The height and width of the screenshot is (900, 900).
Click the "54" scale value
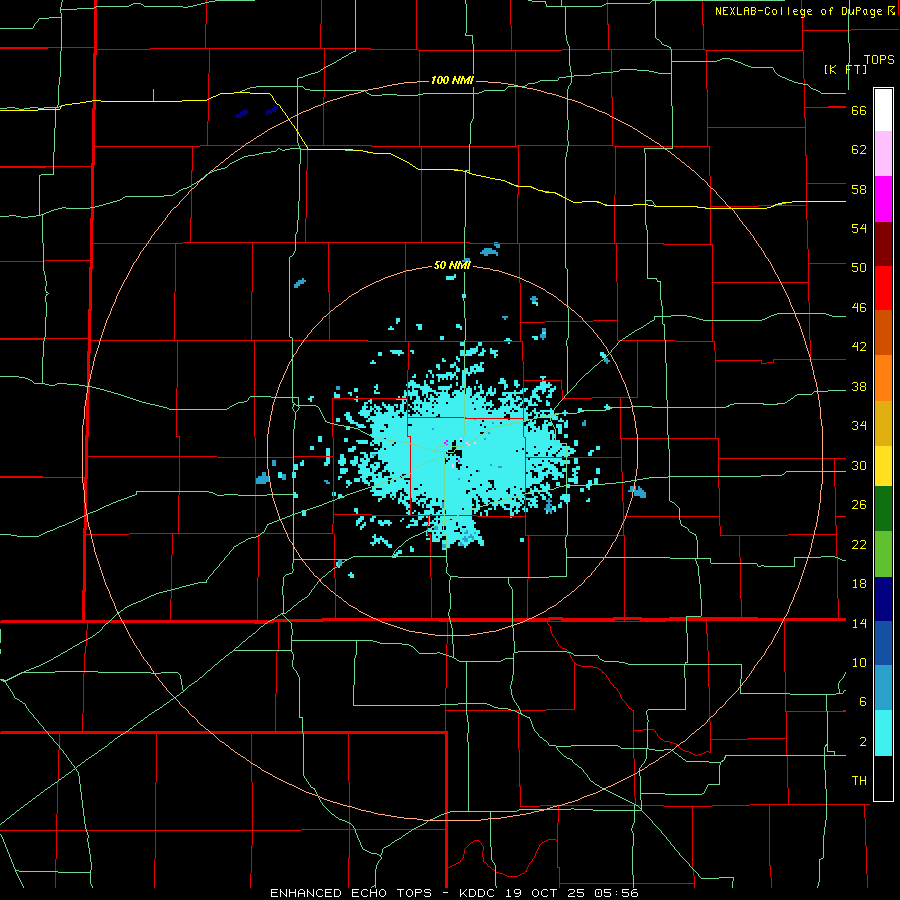(x=859, y=228)
